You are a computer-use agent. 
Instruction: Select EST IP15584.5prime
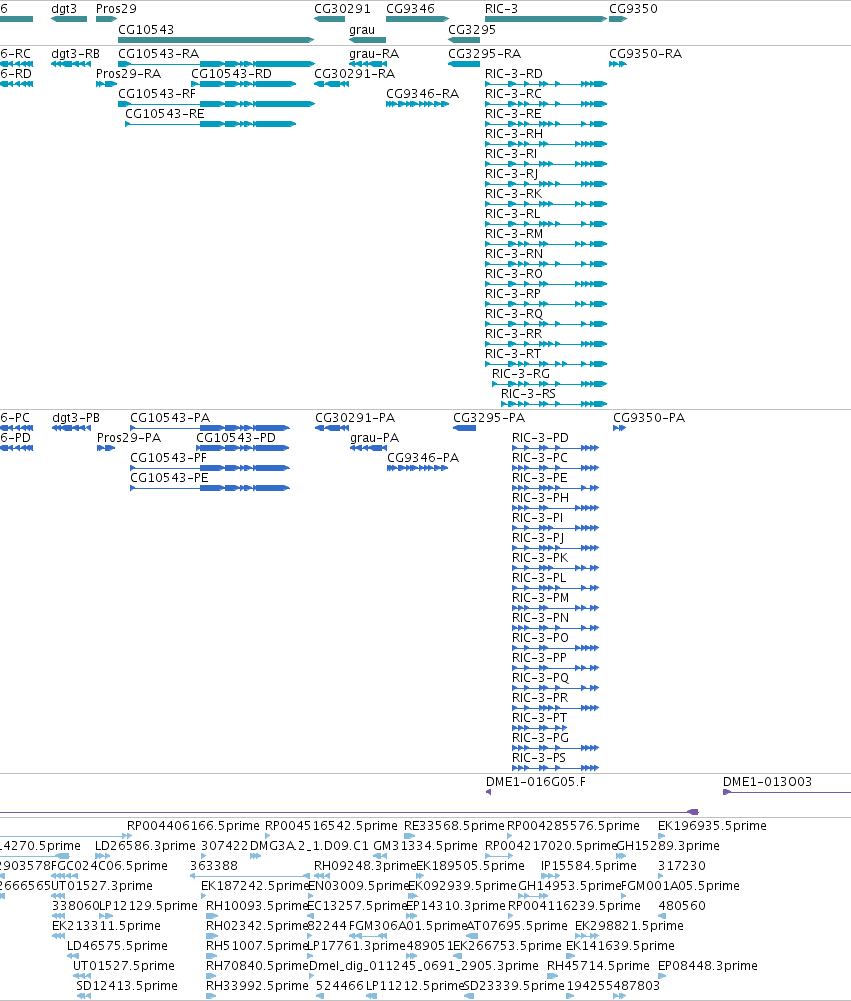coord(550,876)
